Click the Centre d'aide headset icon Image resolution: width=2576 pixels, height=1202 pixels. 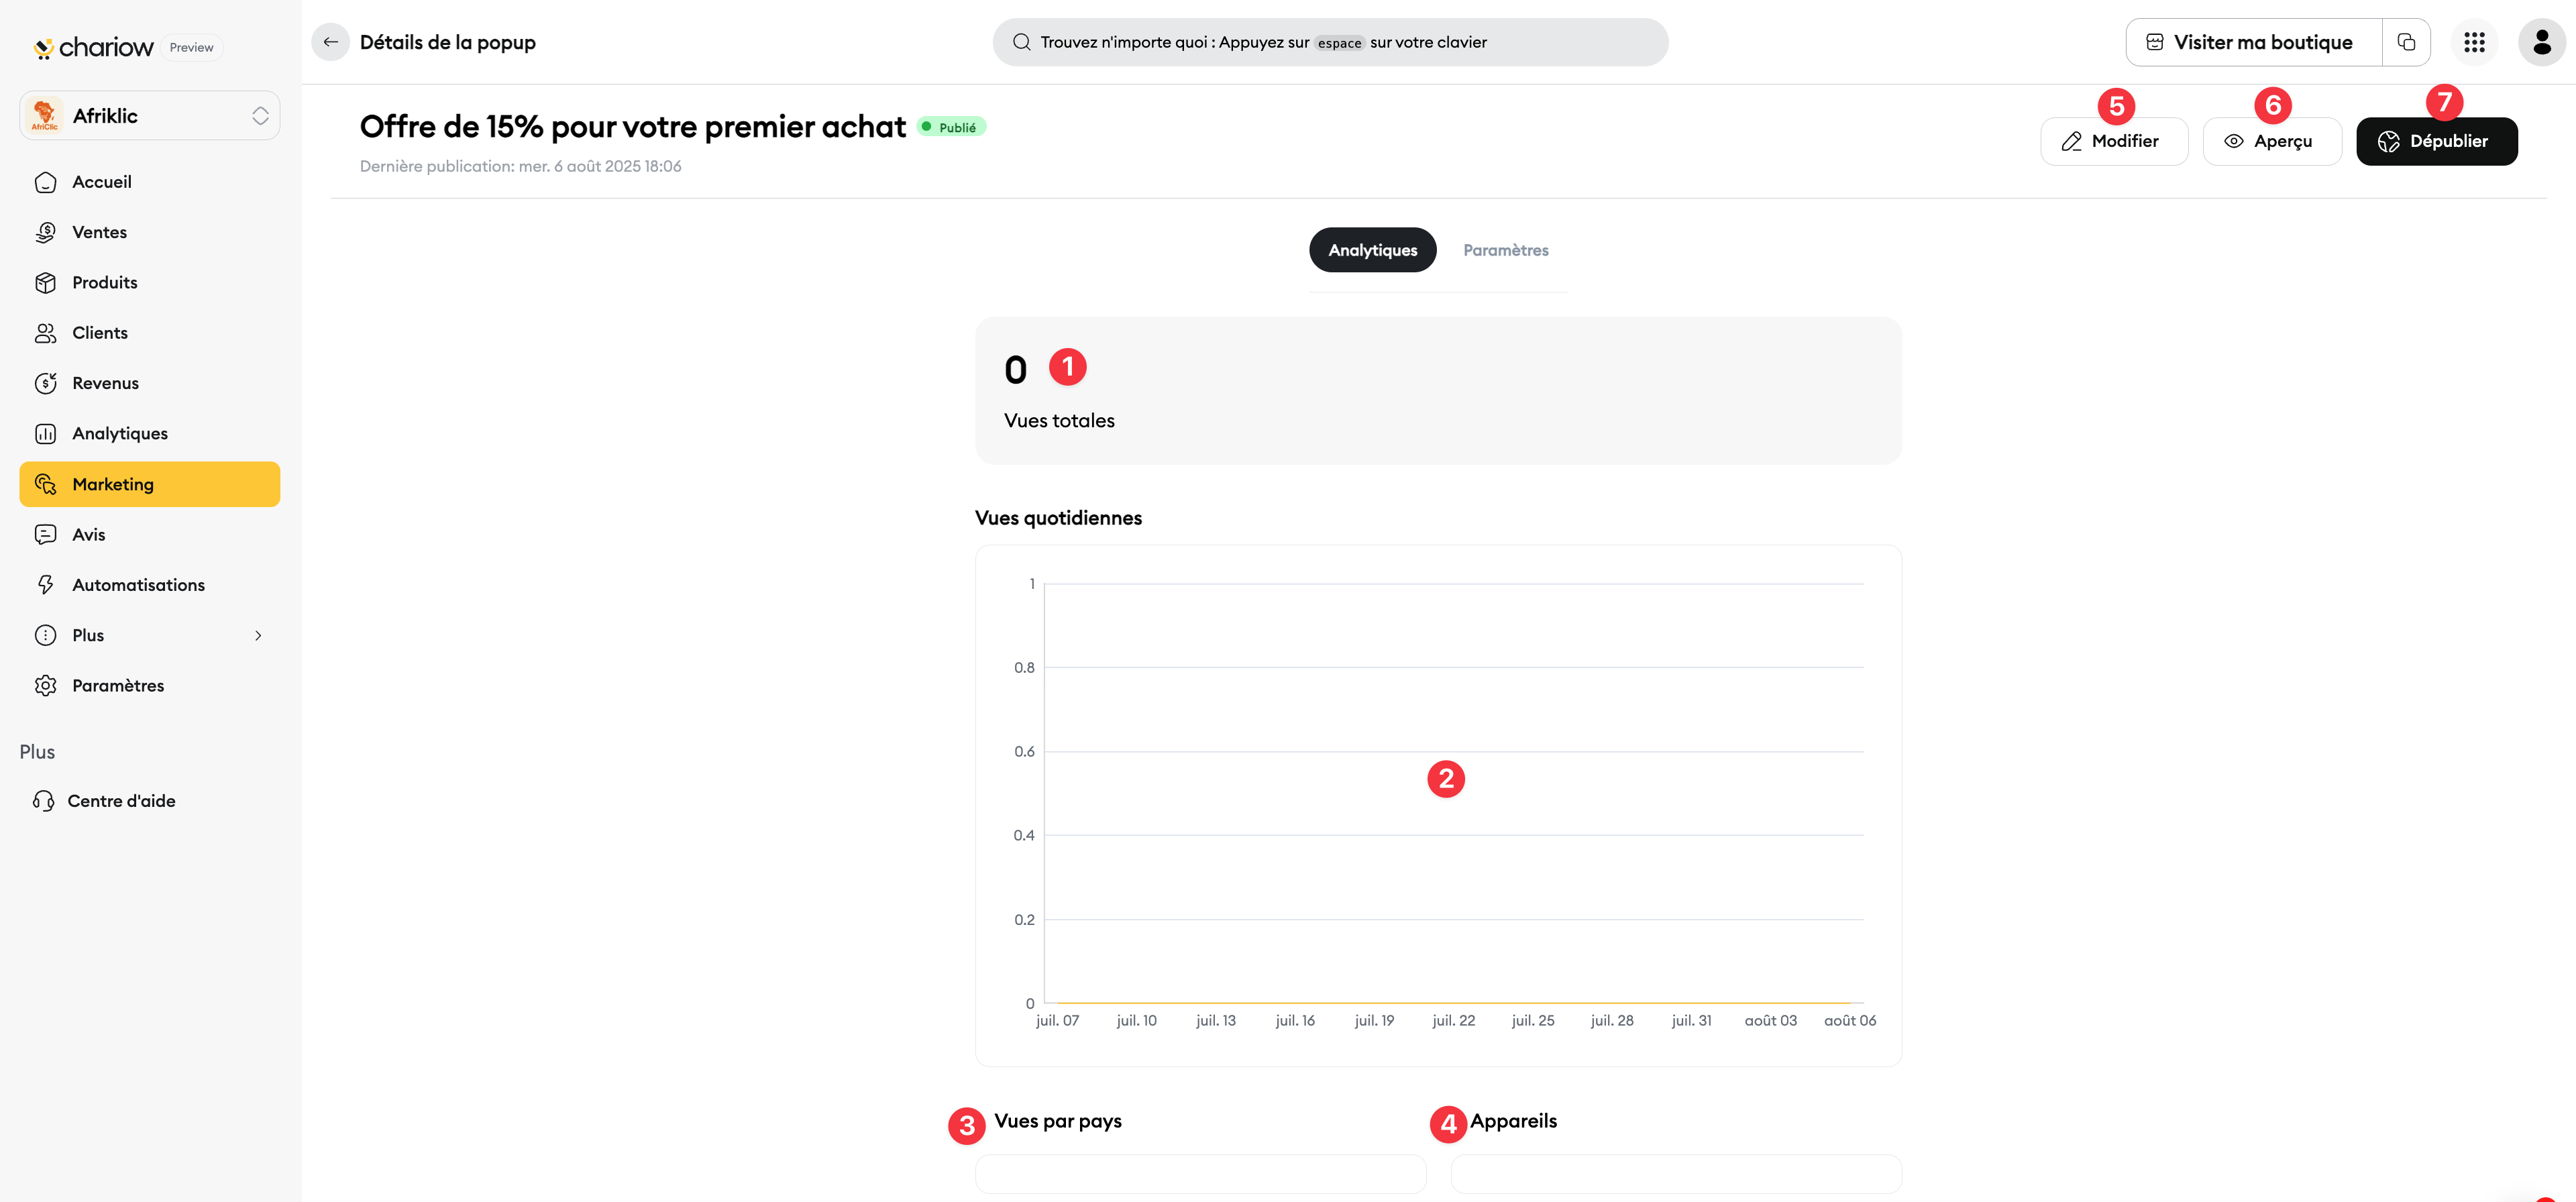[43, 801]
